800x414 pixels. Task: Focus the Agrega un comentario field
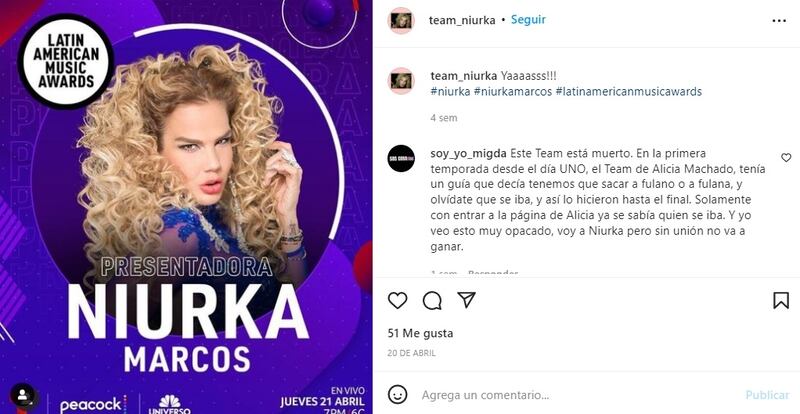point(576,395)
